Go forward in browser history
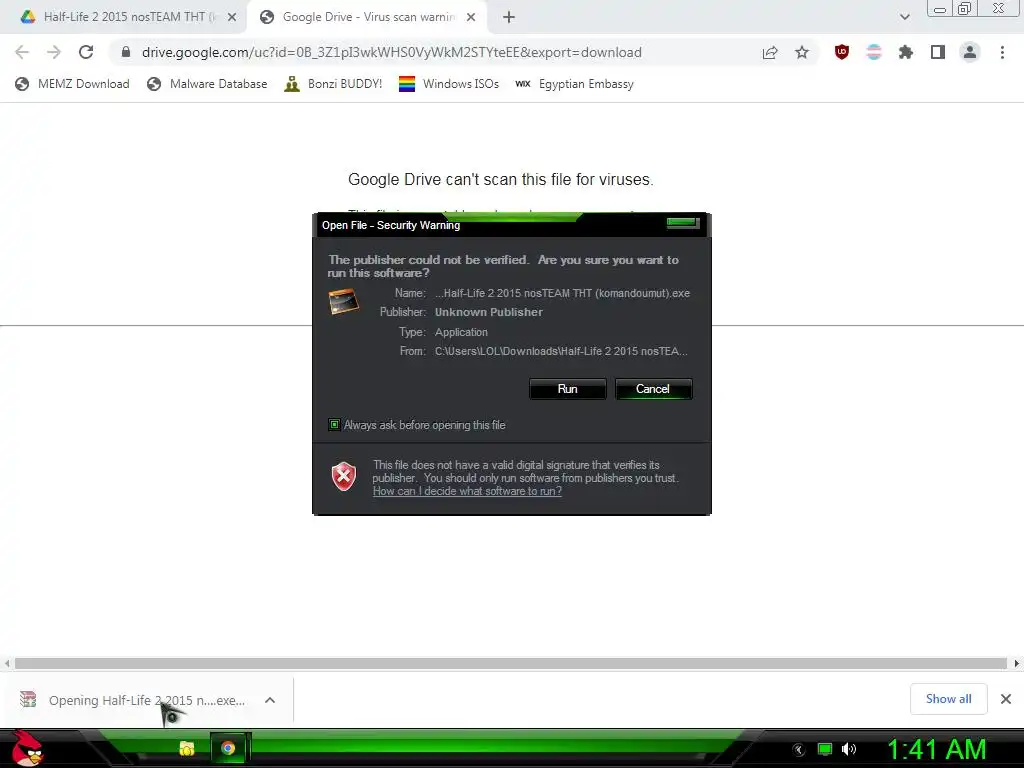Image resolution: width=1024 pixels, height=768 pixels. (x=54, y=52)
